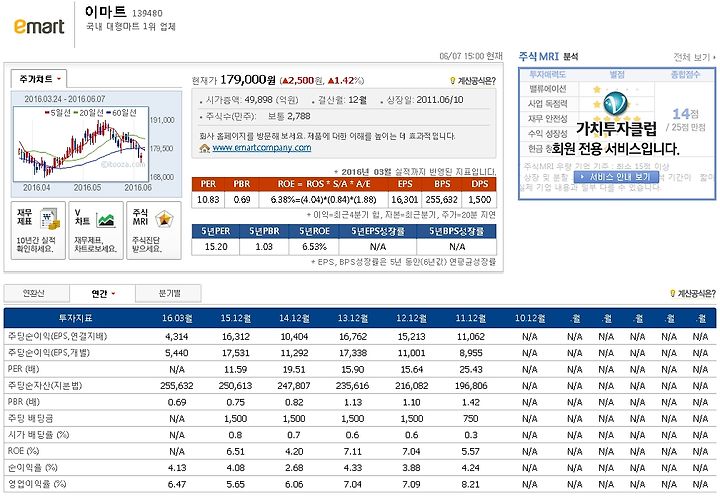
Task: Click the PBR value 0.69 in summary table
Action: coord(242,200)
